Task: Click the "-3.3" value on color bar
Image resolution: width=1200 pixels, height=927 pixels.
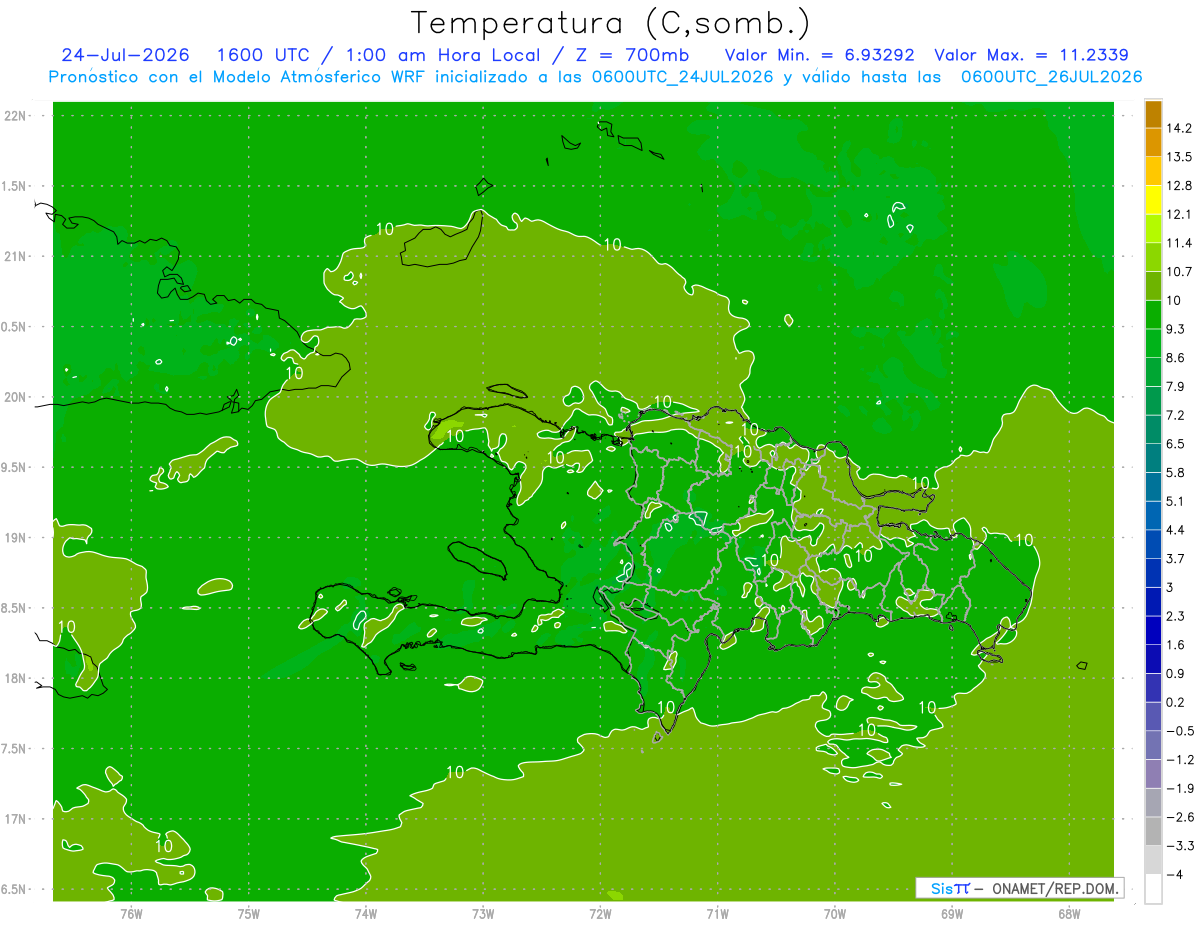Action: tap(1180, 845)
